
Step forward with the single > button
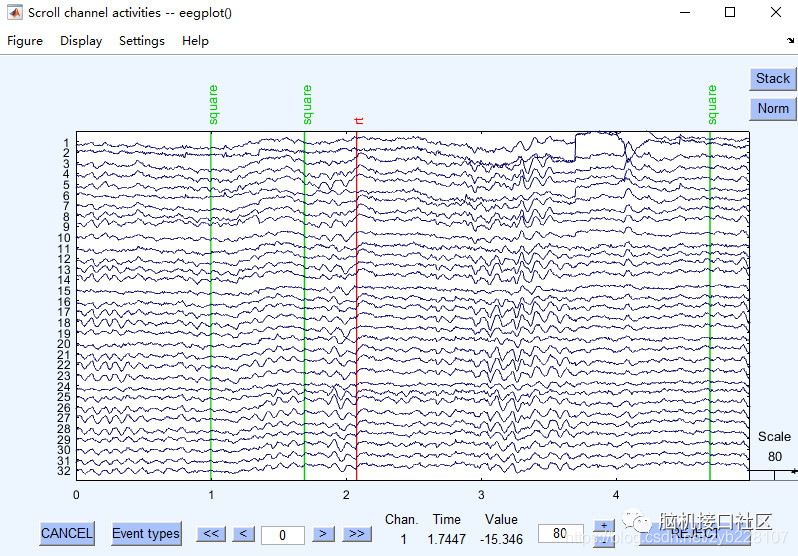point(323,534)
